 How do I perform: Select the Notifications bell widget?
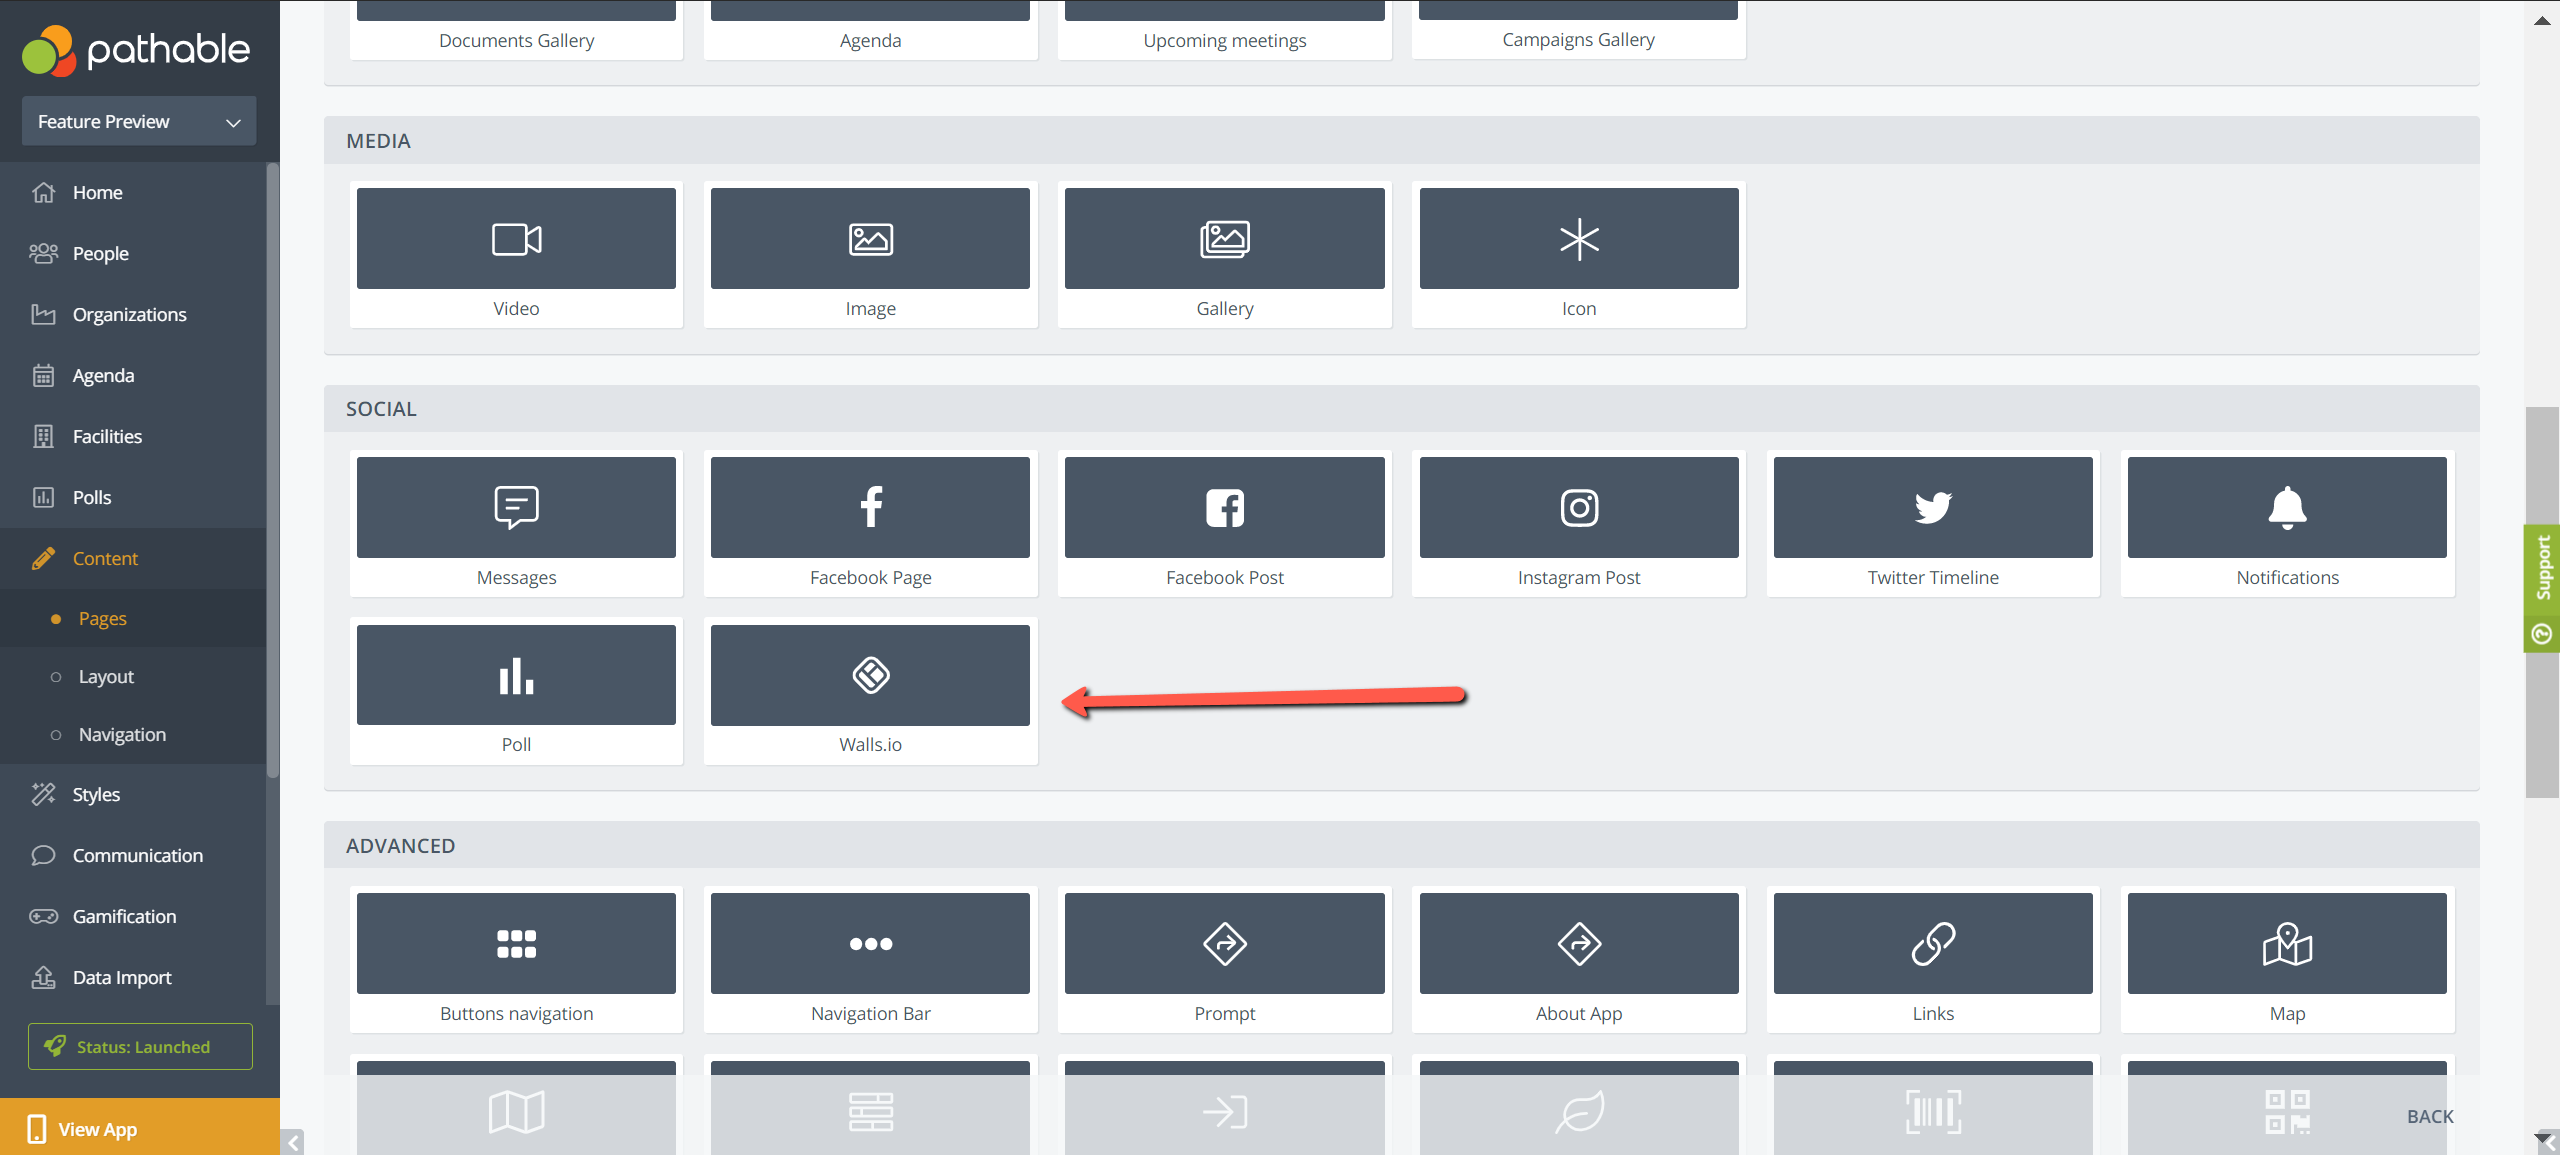coord(2287,523)
